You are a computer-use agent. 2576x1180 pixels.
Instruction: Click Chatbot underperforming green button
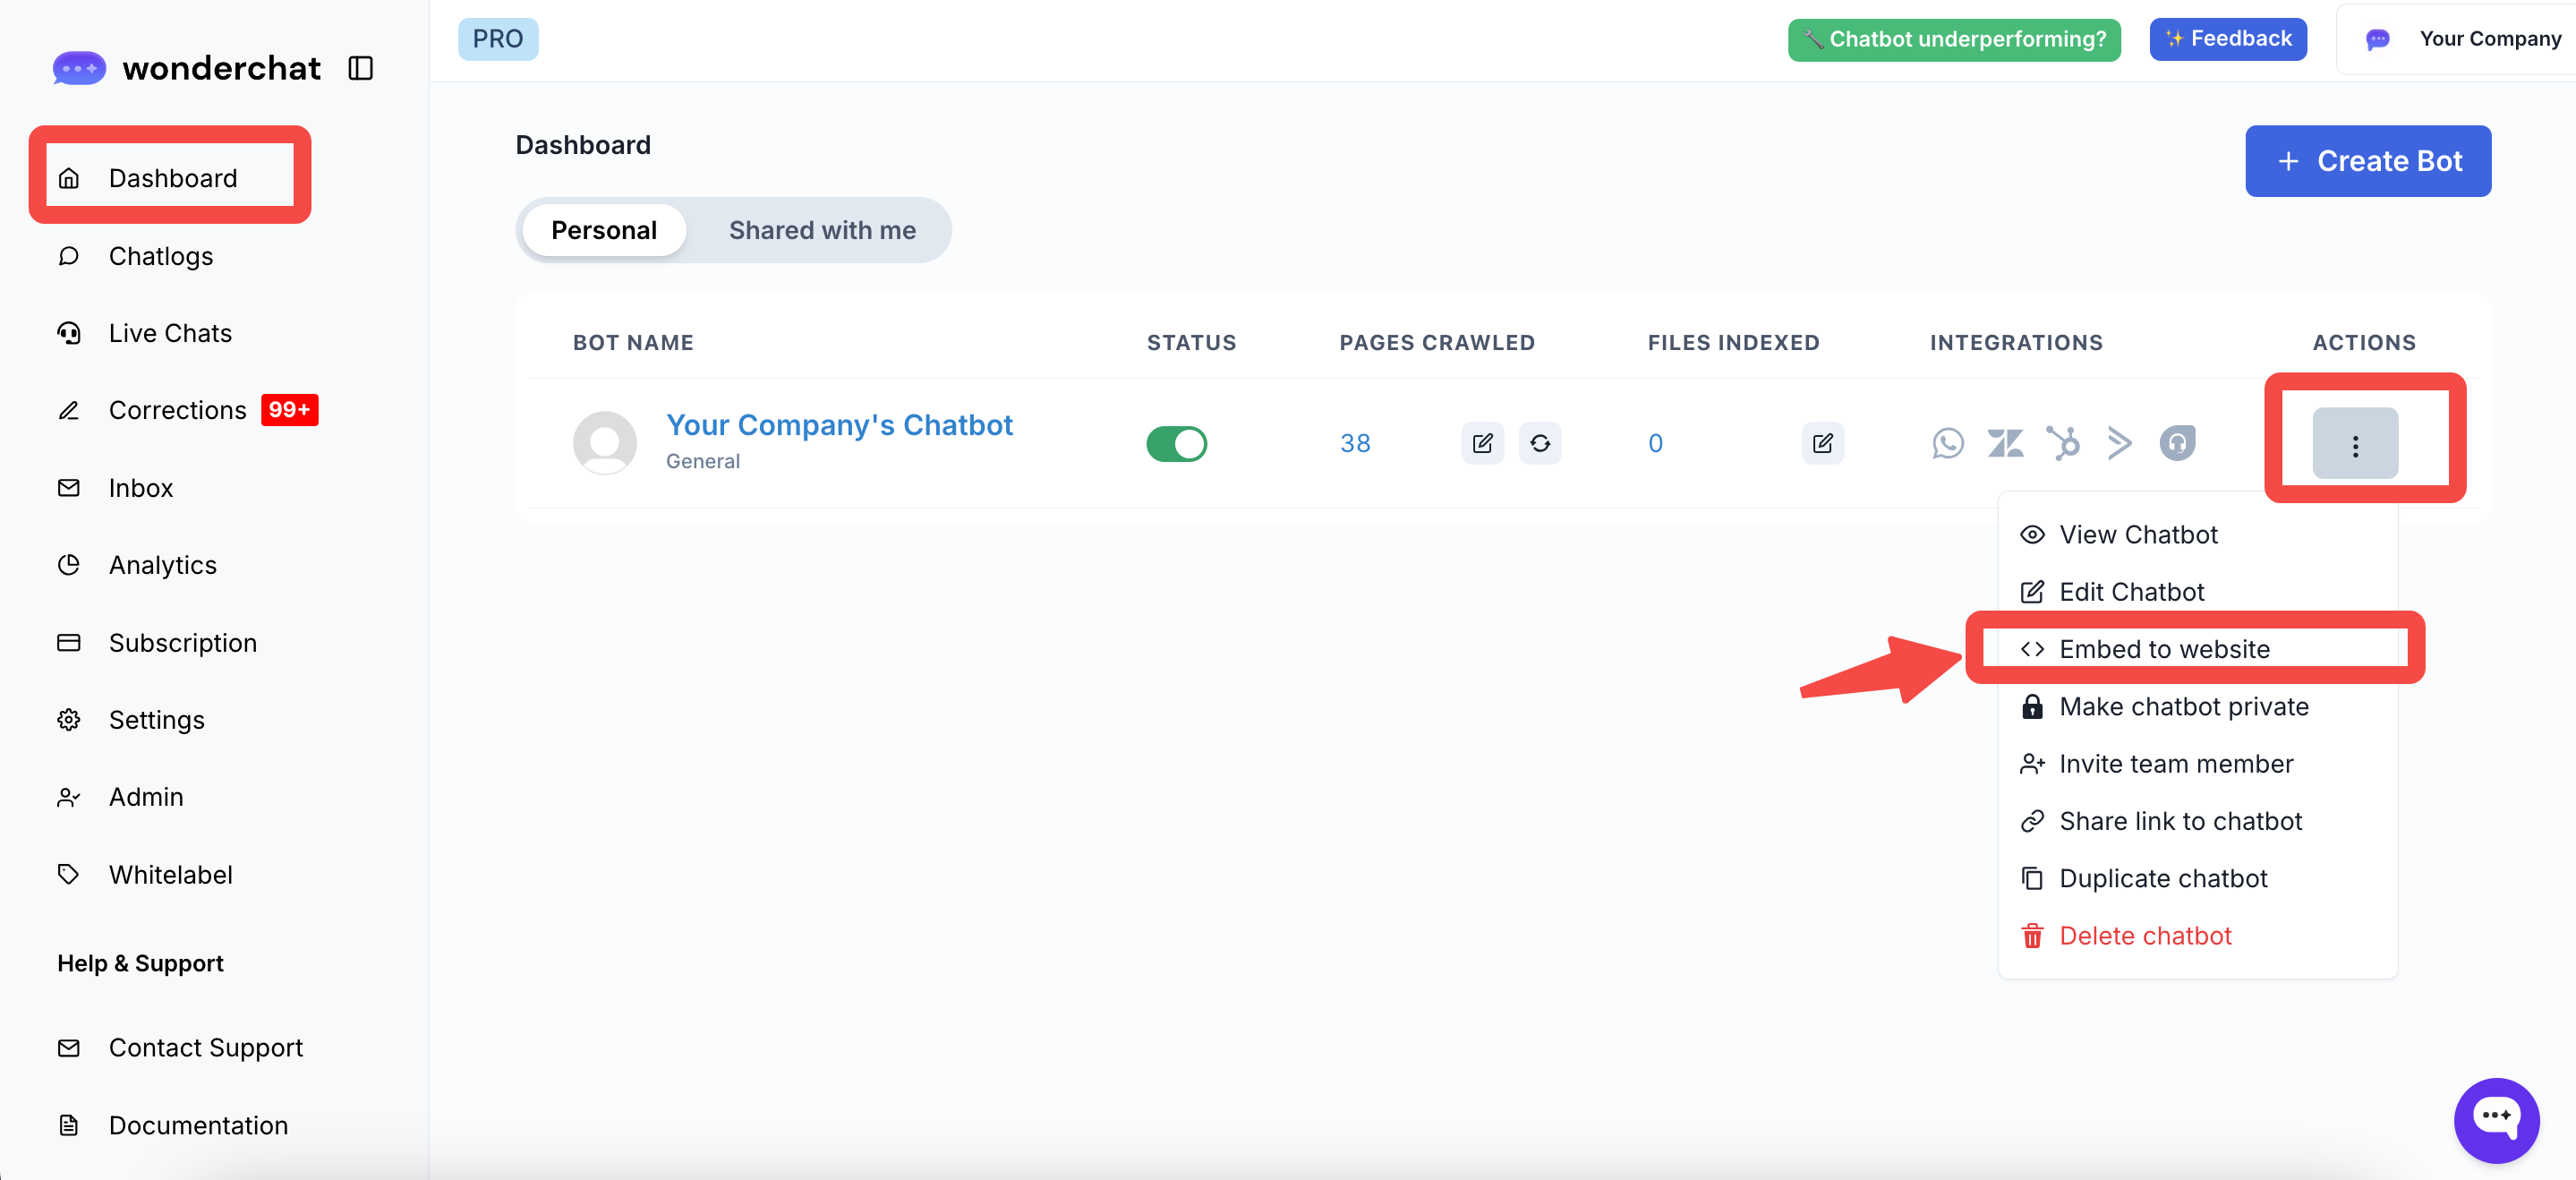[x=1953, y=39]
